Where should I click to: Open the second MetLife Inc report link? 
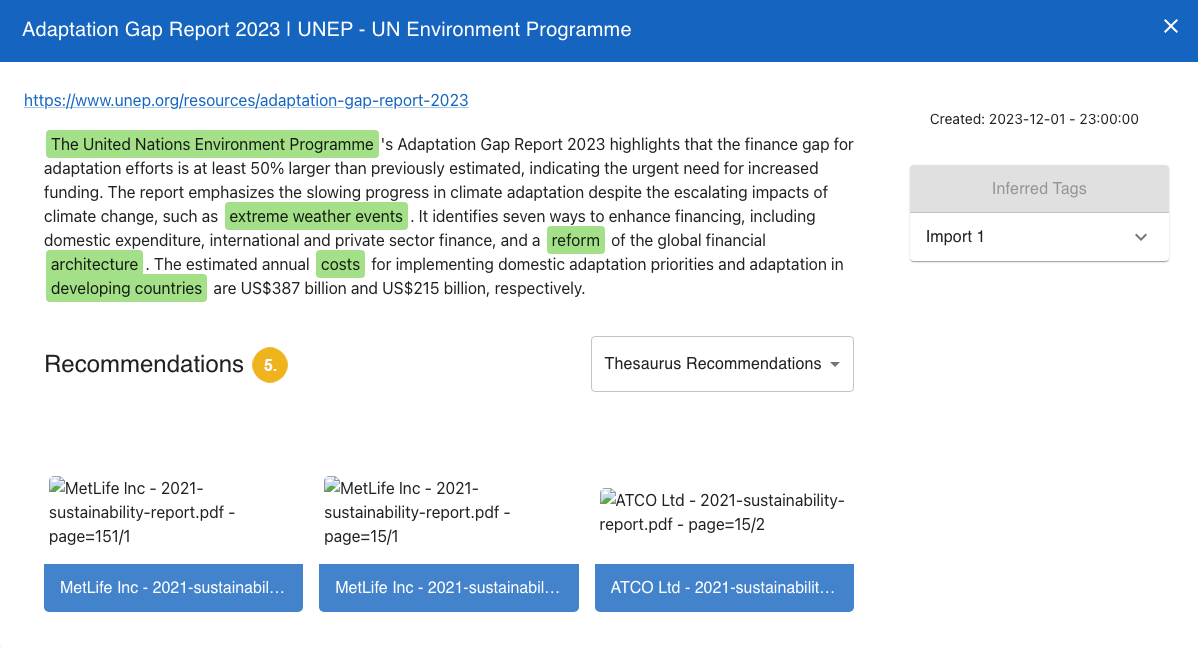448,588
